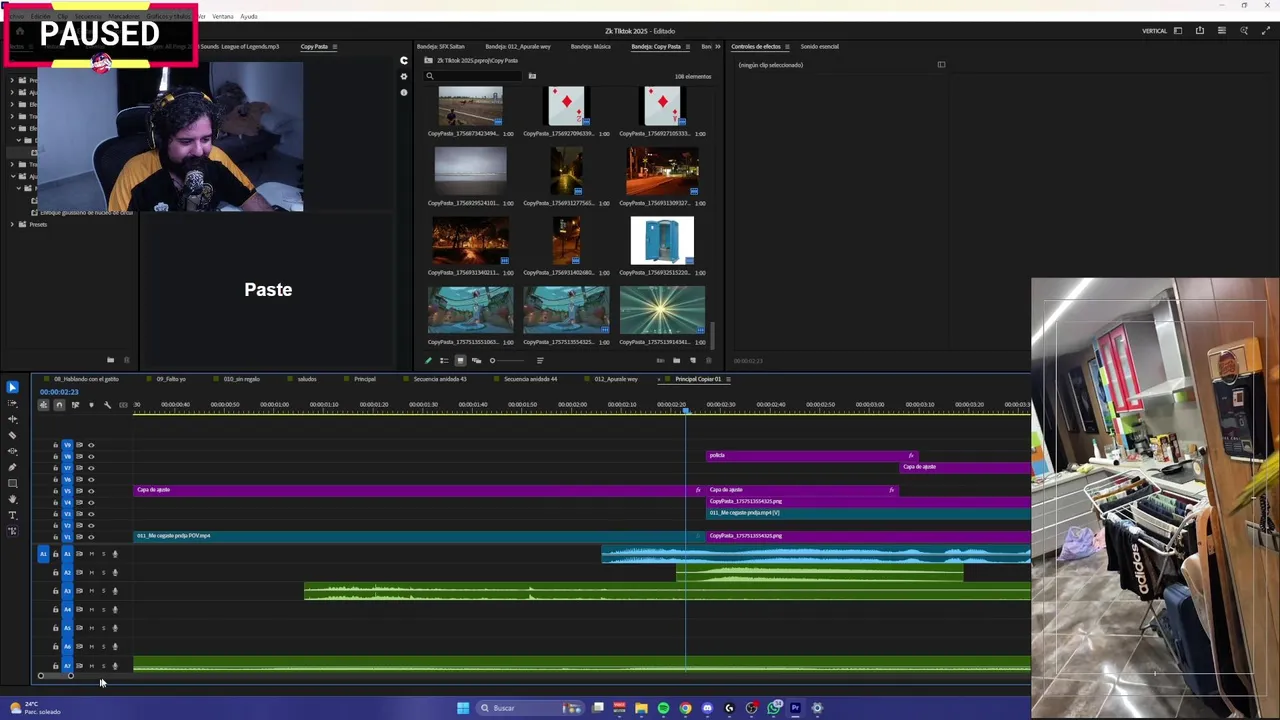The width and height of the screenshot is (1280, 720).
Task: Select the Type tool
Action: point(12,515)
